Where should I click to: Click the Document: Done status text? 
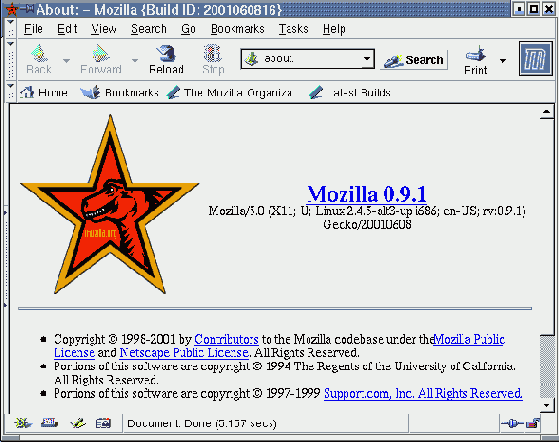(x=202, y=423)
